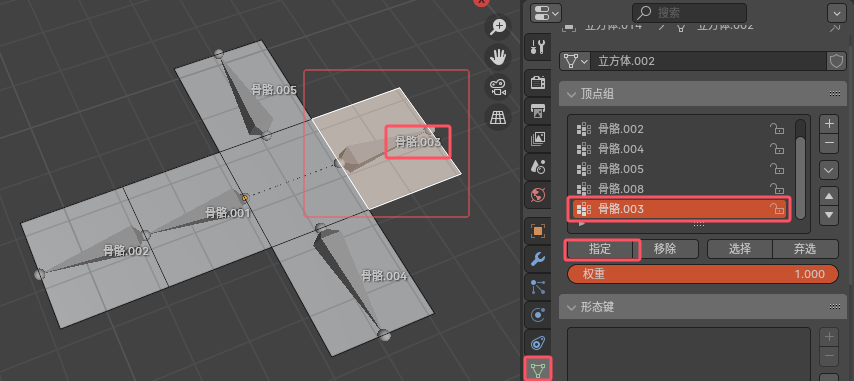
Task: Switch perspective/orthographic with the grid gizmo
Action: [498, 117]
